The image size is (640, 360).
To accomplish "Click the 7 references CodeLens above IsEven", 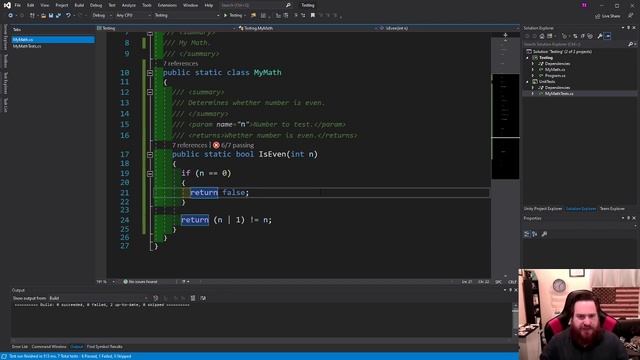I will click(189, 145).
